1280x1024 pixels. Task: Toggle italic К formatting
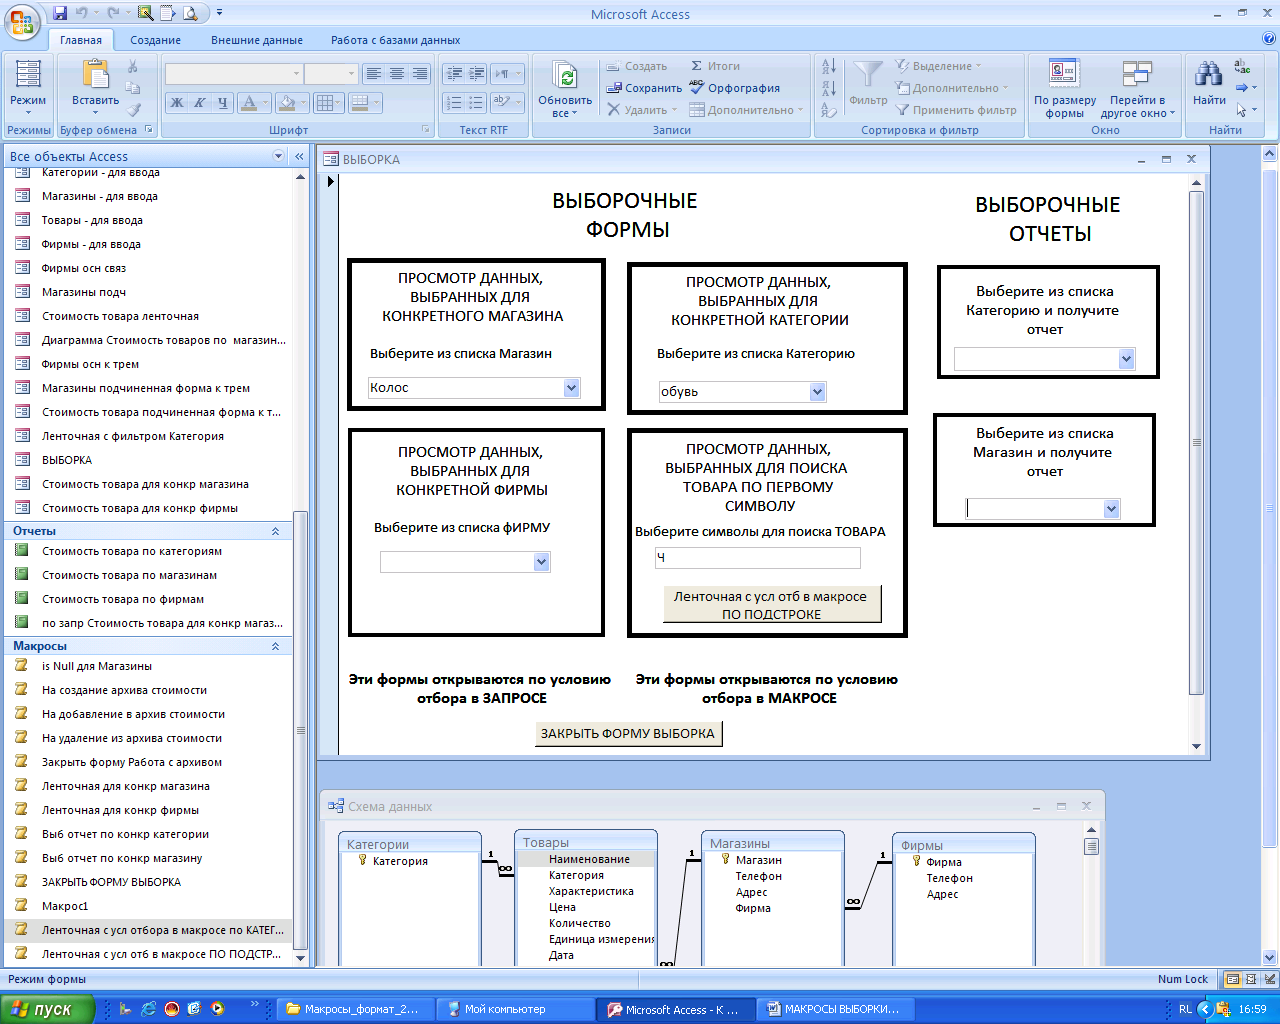[200, 103]
